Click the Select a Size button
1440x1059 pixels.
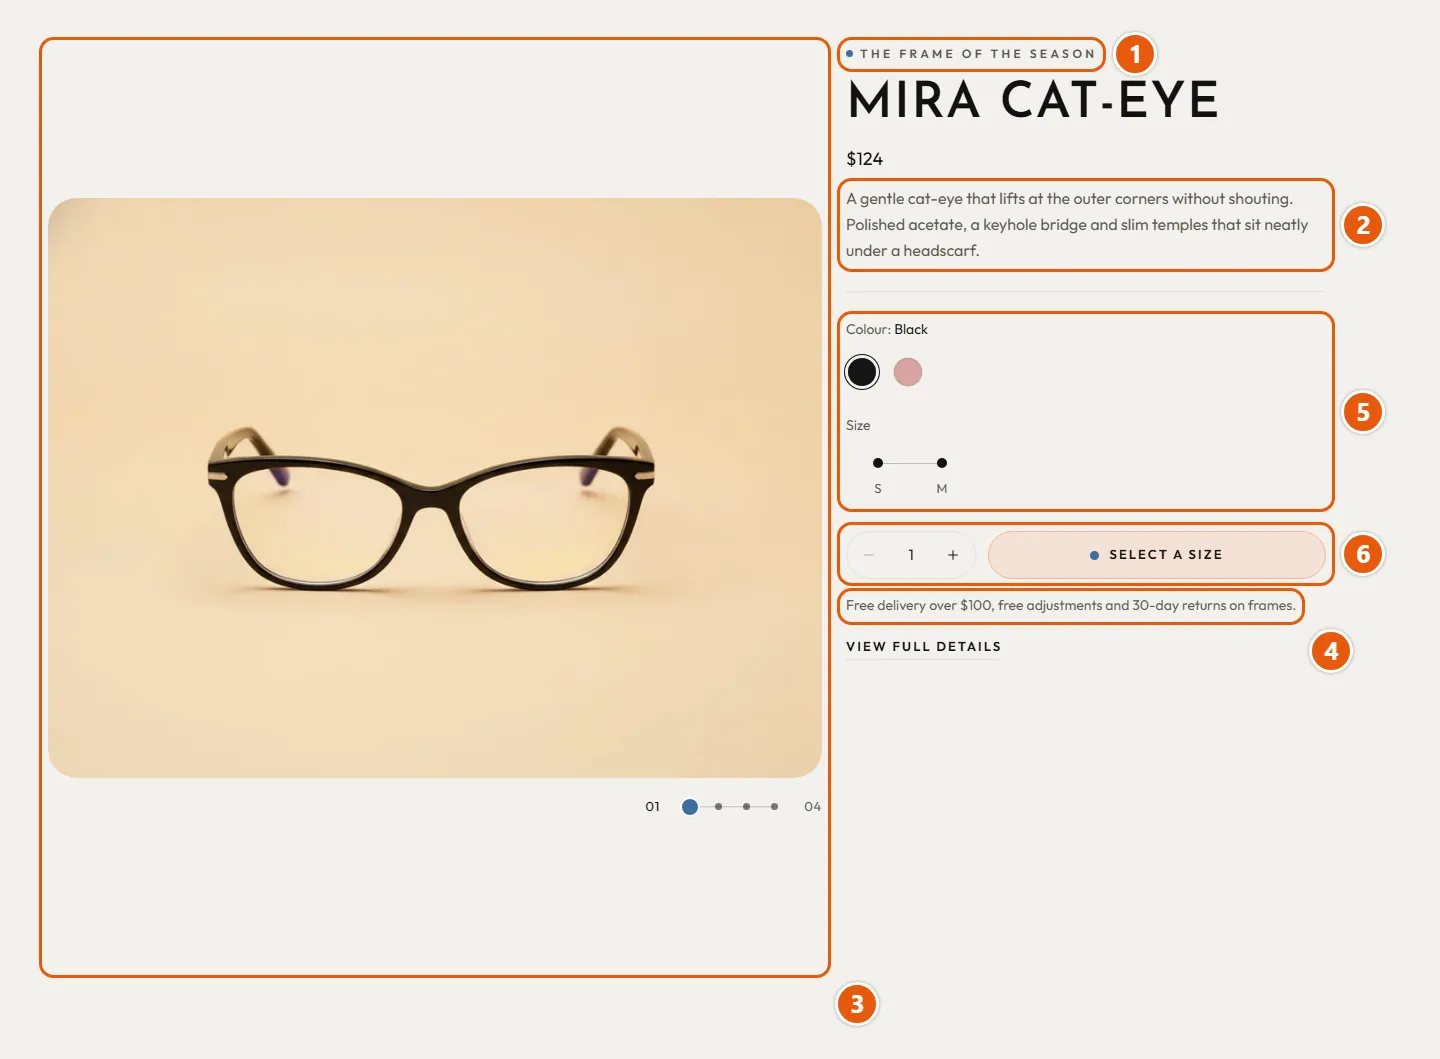pos(1157,555)
